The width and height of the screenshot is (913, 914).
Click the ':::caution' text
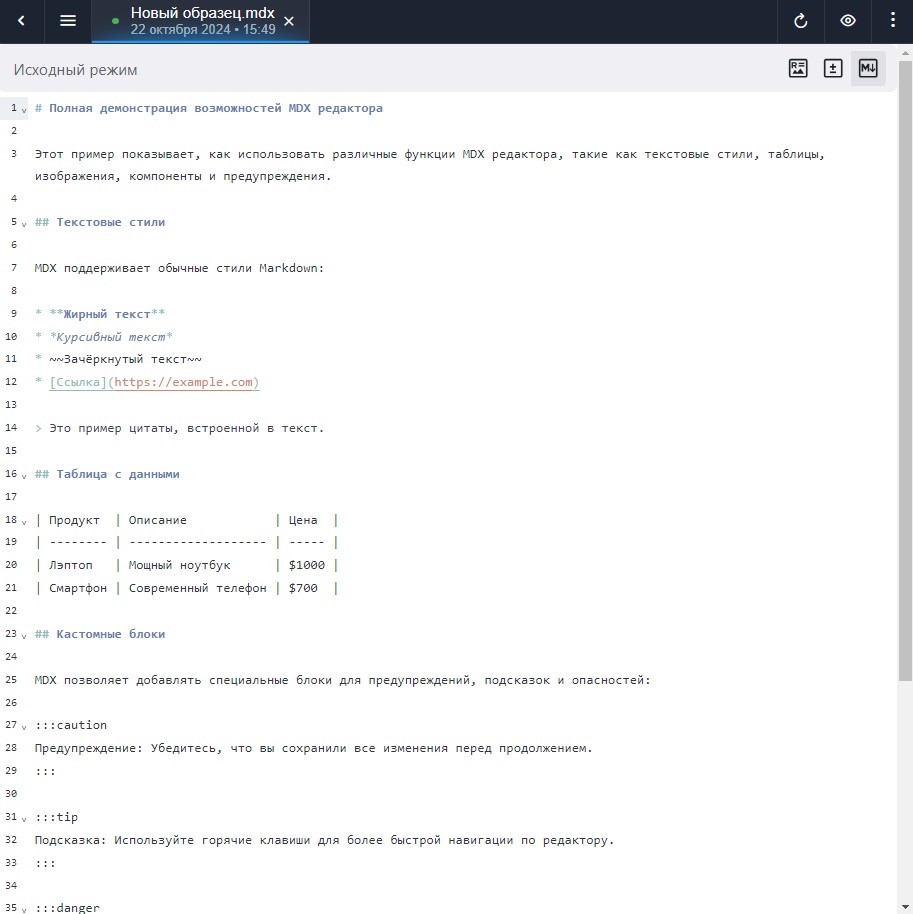[x=71, y=726]
